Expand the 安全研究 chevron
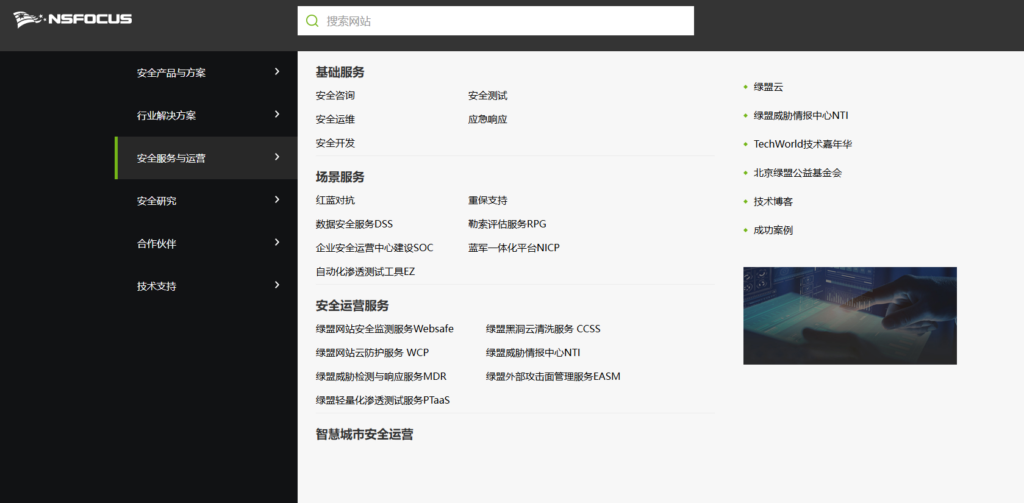This screenshot has width=1024, height=503. click(x=277, y=200)
